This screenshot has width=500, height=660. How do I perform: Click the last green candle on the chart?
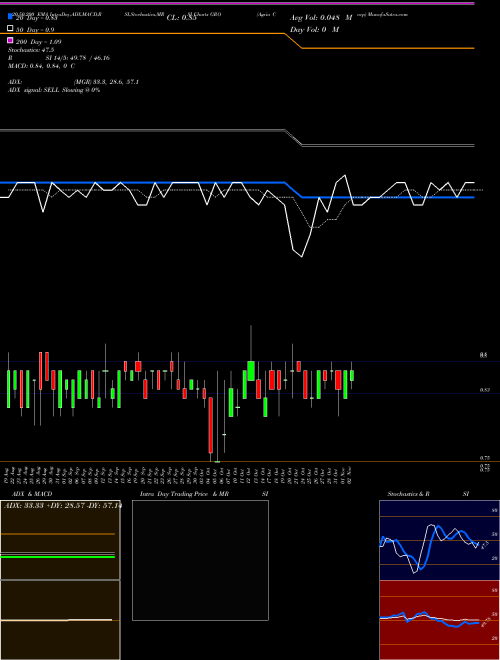(352, 375)
